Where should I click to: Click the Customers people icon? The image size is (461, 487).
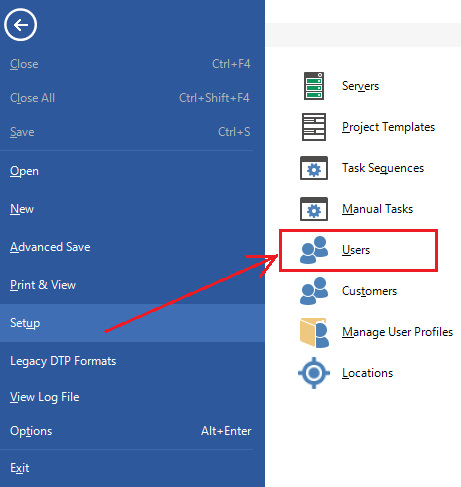(x=314, y=291)
